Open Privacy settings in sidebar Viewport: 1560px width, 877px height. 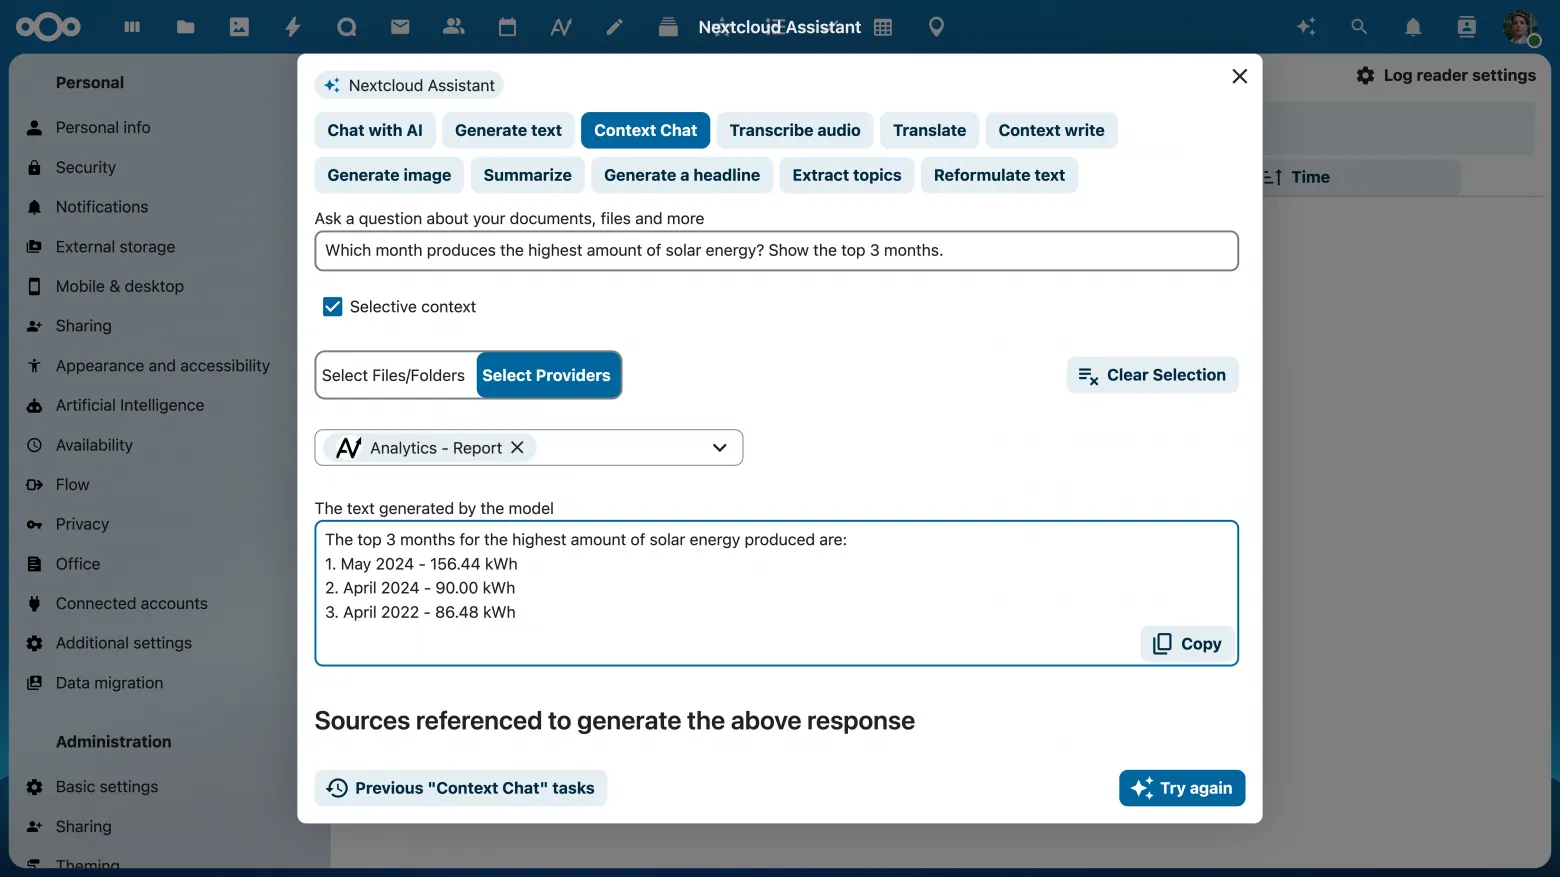[82, 525]
